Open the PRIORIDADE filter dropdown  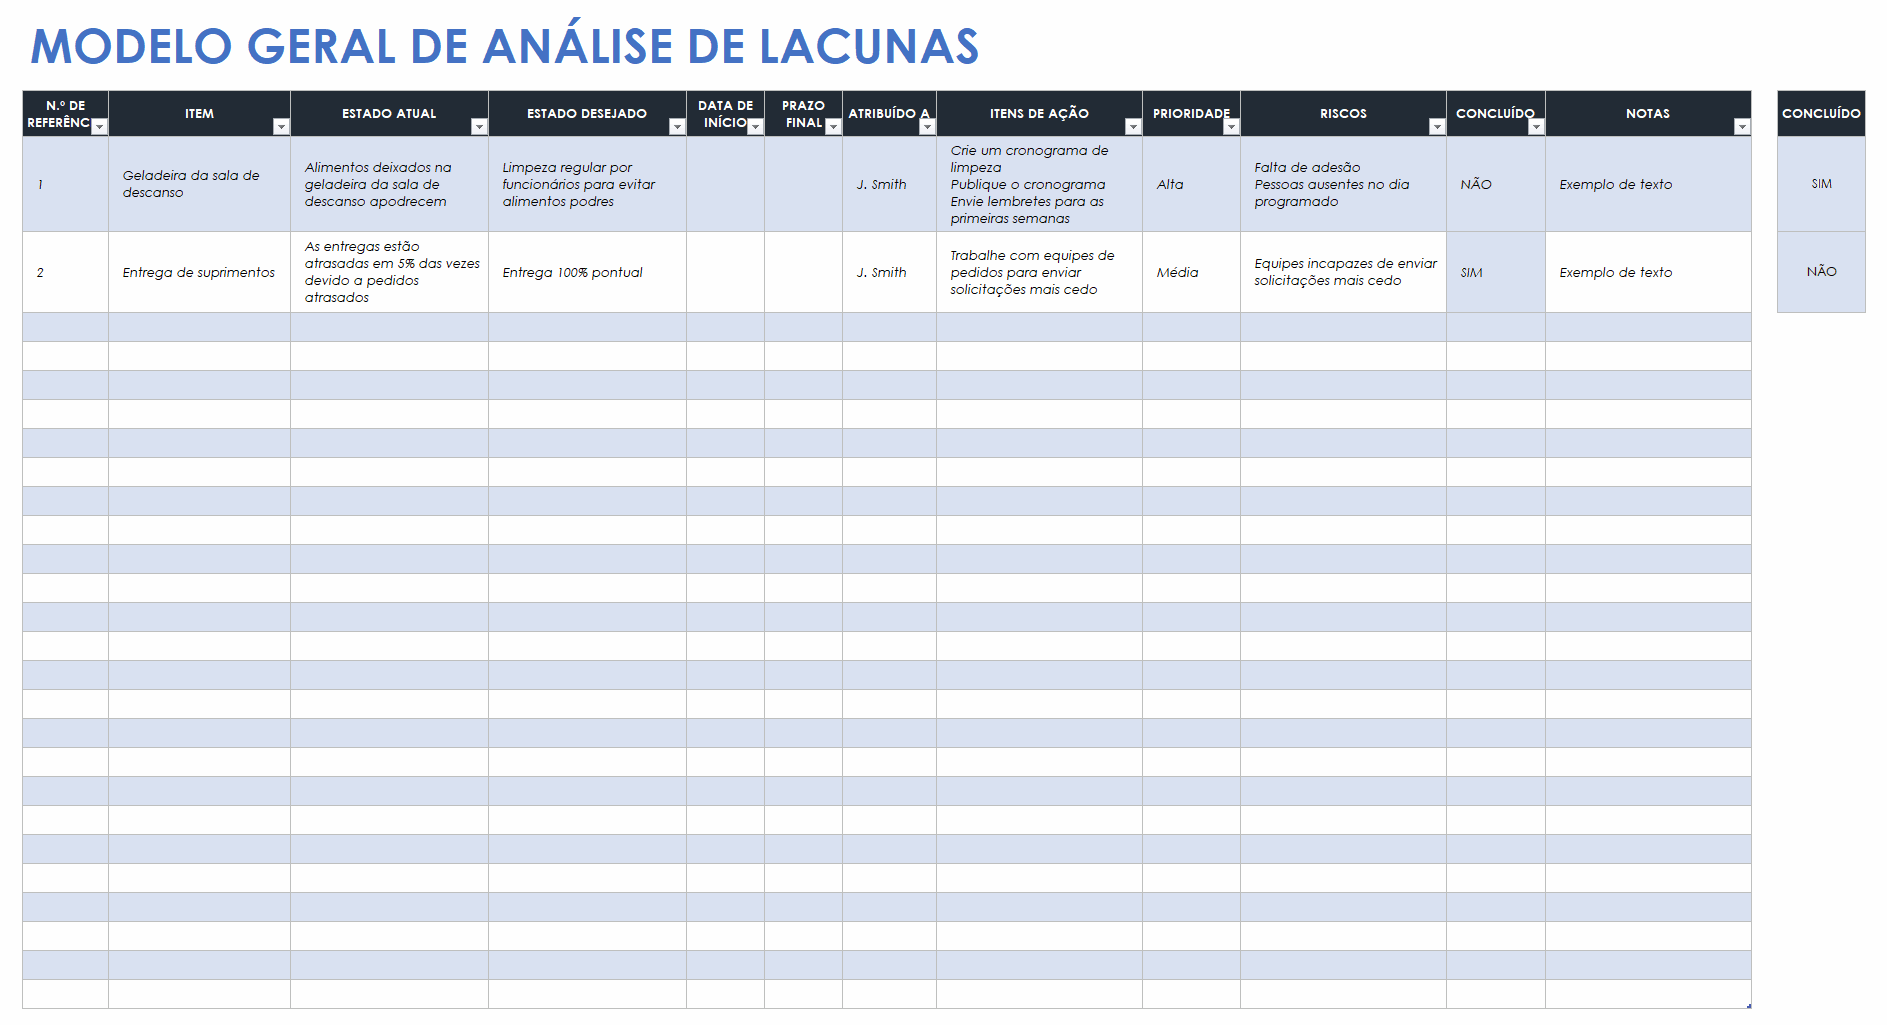pyautogui.click(x=1231, y=127)
